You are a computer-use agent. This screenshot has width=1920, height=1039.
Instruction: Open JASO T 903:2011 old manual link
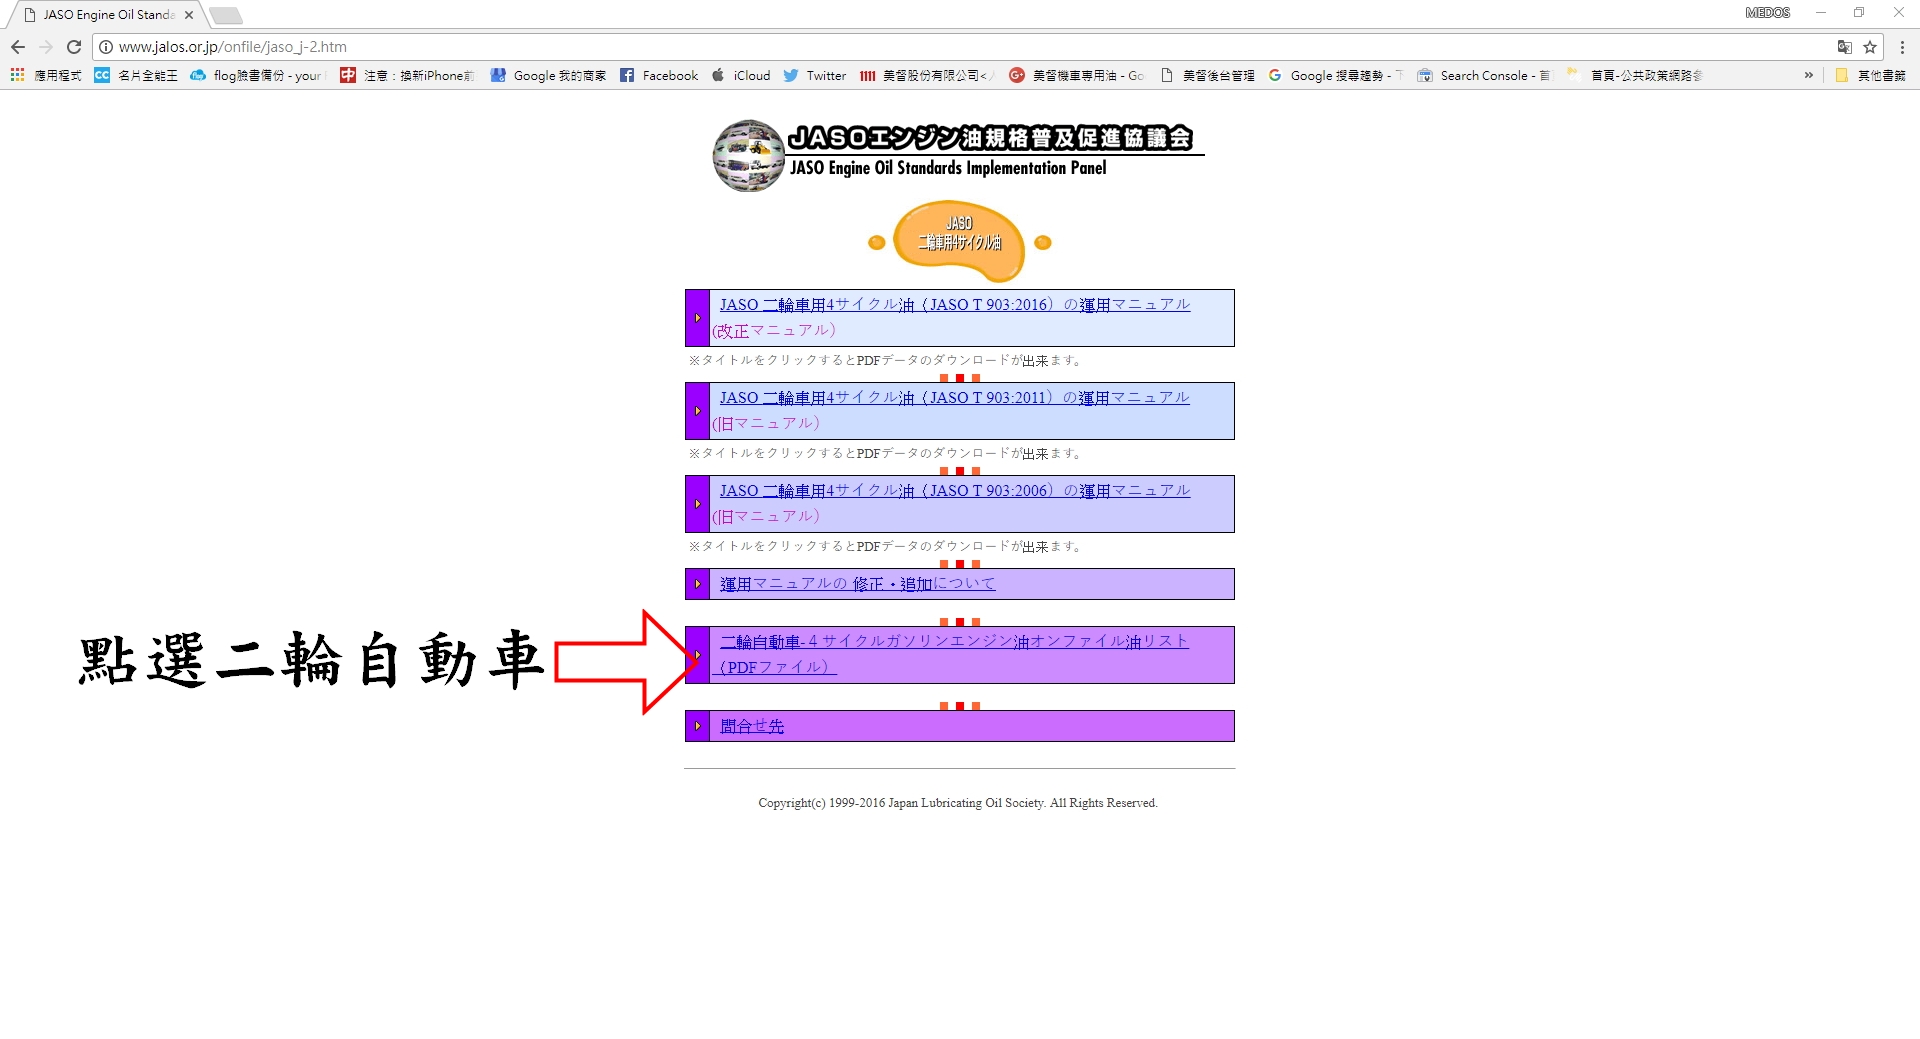pyautogui.click(x=954, y=398)
